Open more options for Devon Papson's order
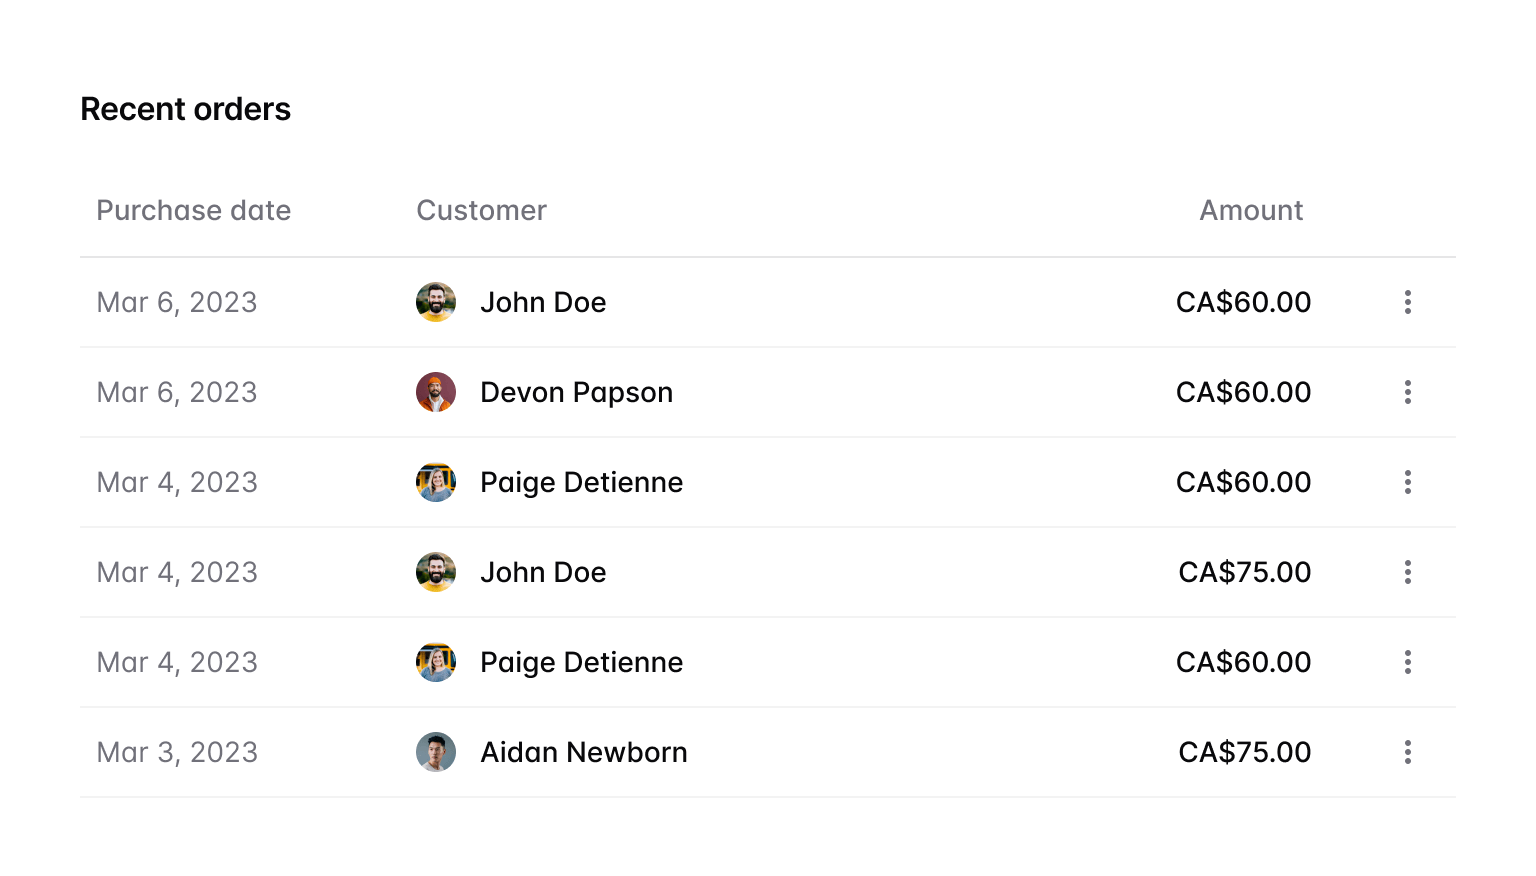The height and width of the screenshot is (876, 1536). point(1407,392)
